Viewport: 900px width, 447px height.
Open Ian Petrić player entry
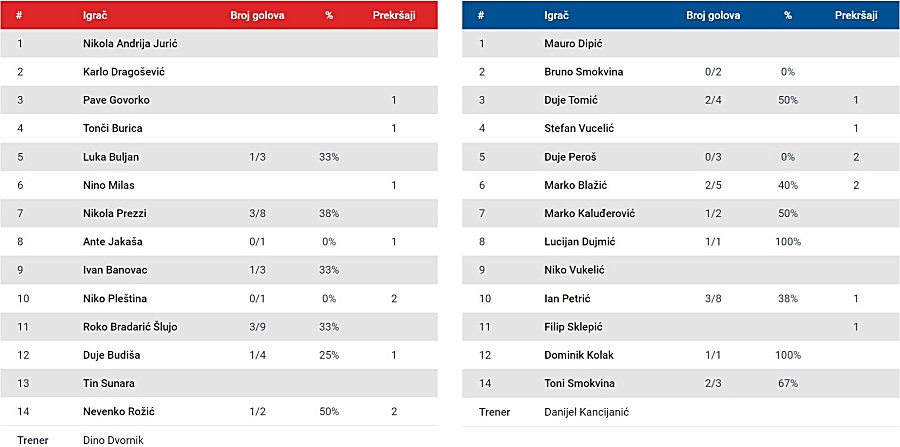(567, 298)
